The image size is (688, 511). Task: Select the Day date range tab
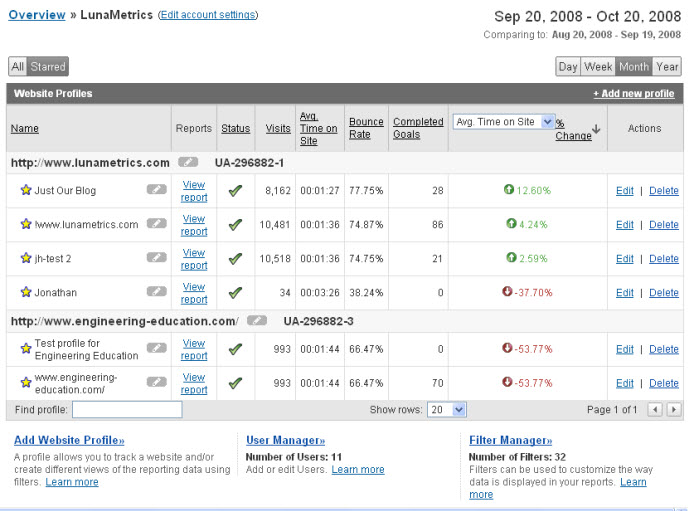tap(568, 67)
